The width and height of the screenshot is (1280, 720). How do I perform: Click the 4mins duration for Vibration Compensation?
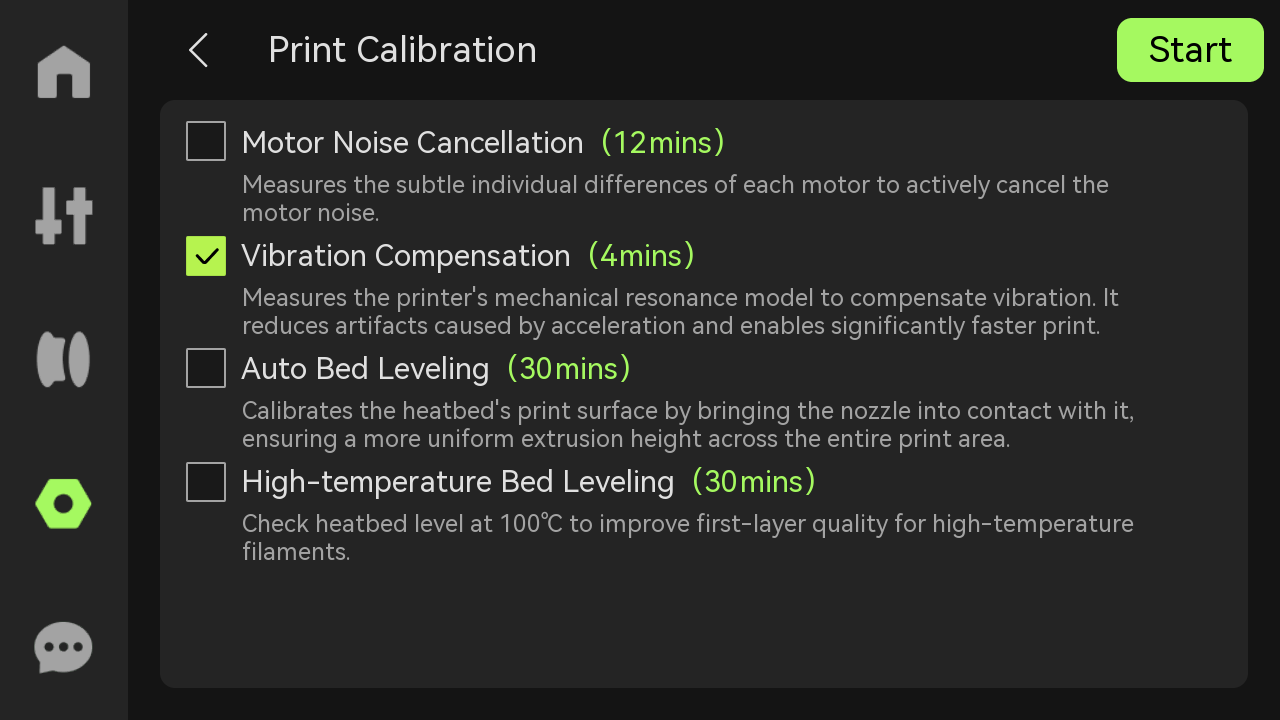tap(641, 256)
